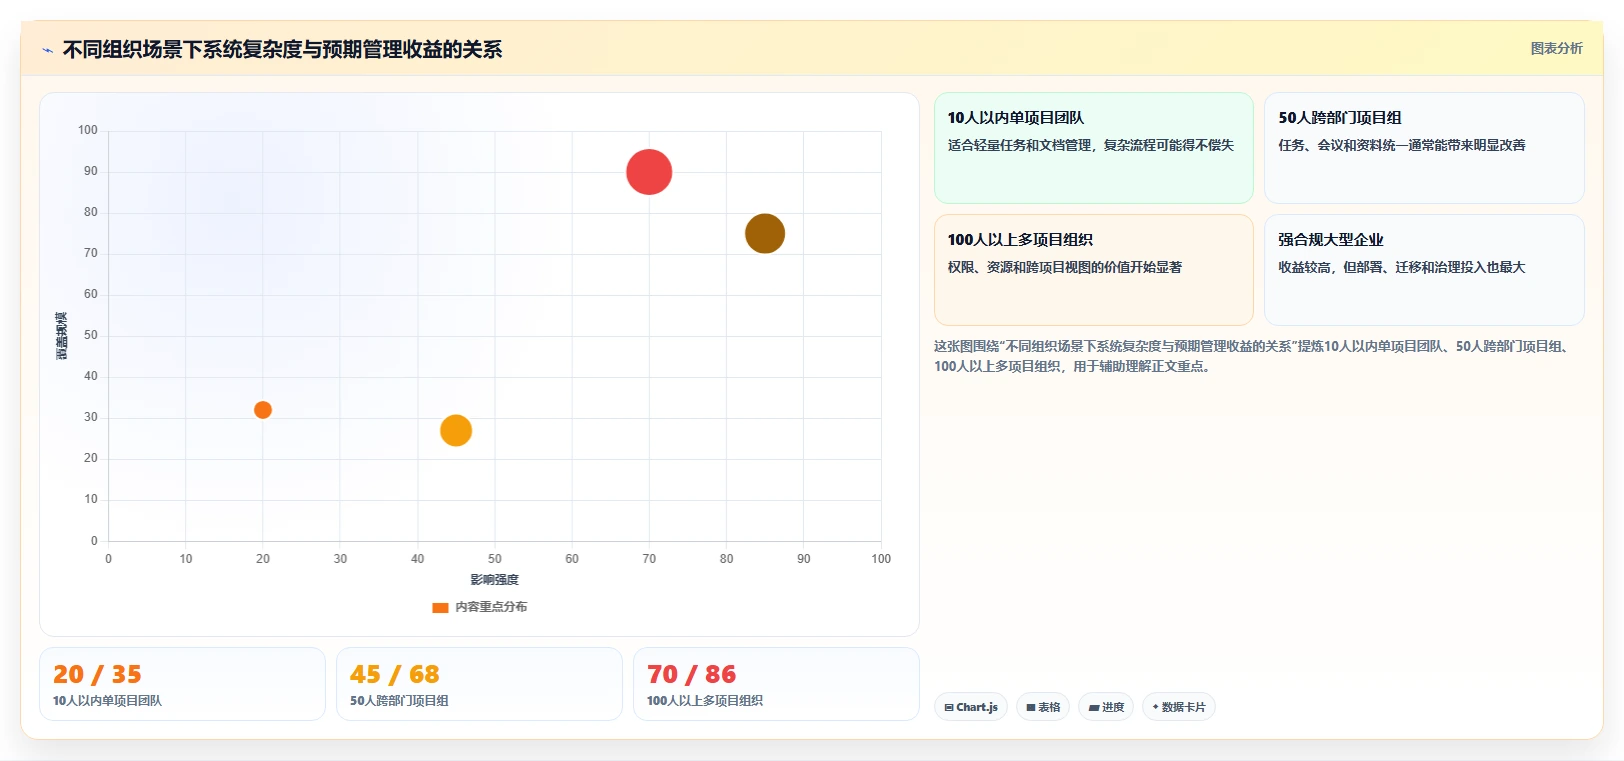This screenshot has height=761, width=1624.
Task: Click the icon in the Chart.js tag
Action: (949, 707)
